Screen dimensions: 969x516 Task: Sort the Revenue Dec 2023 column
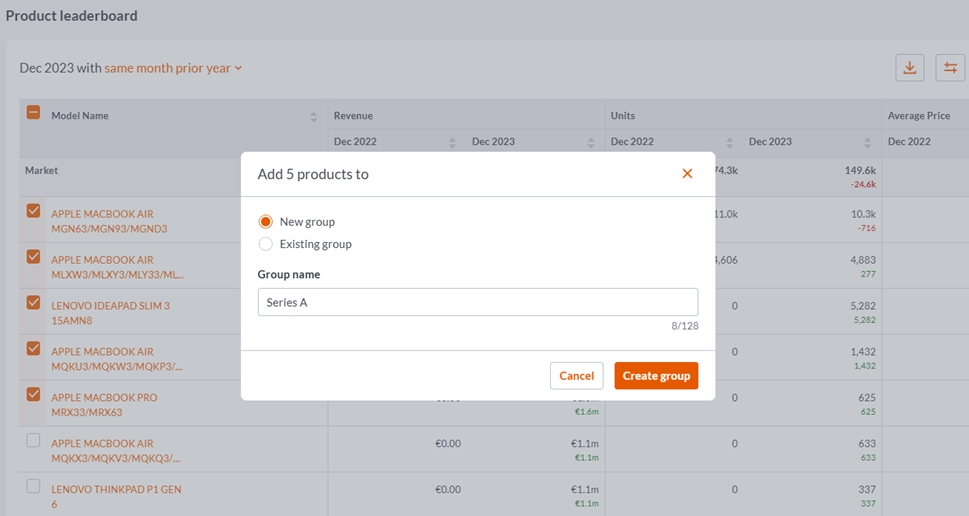pos(591,143)
